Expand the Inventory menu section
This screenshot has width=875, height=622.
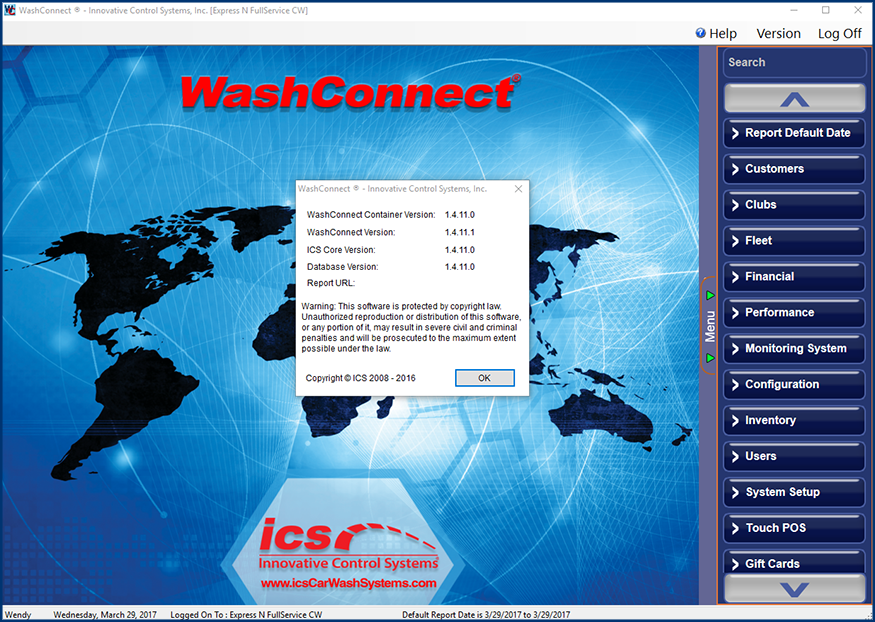click(794, 421)
